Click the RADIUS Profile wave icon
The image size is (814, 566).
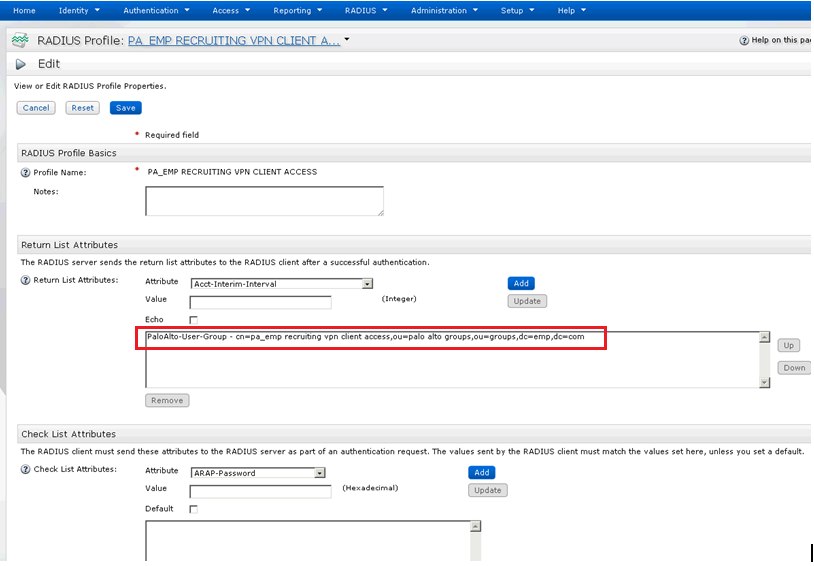click(x=19, y=41)
